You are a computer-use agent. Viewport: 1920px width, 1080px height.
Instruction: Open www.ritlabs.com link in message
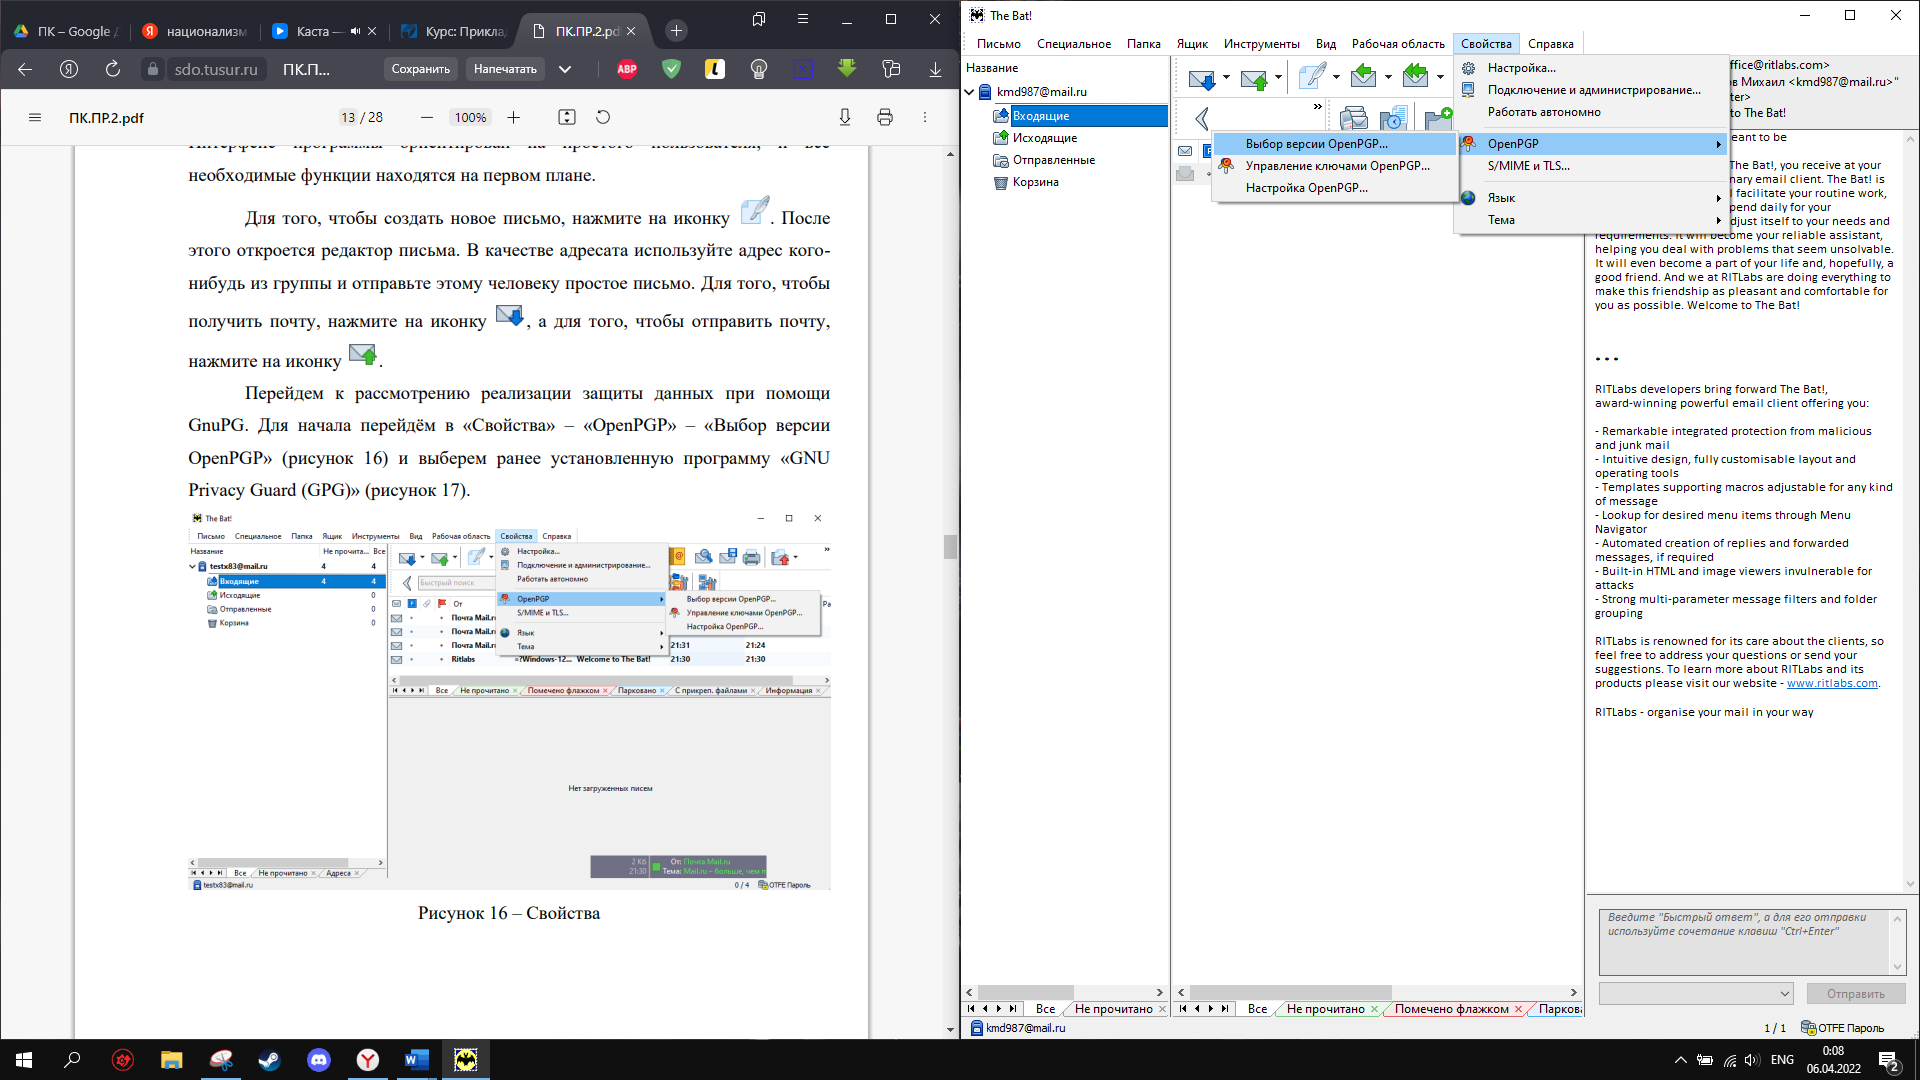pyautogui.click(x=1832, y=684)
